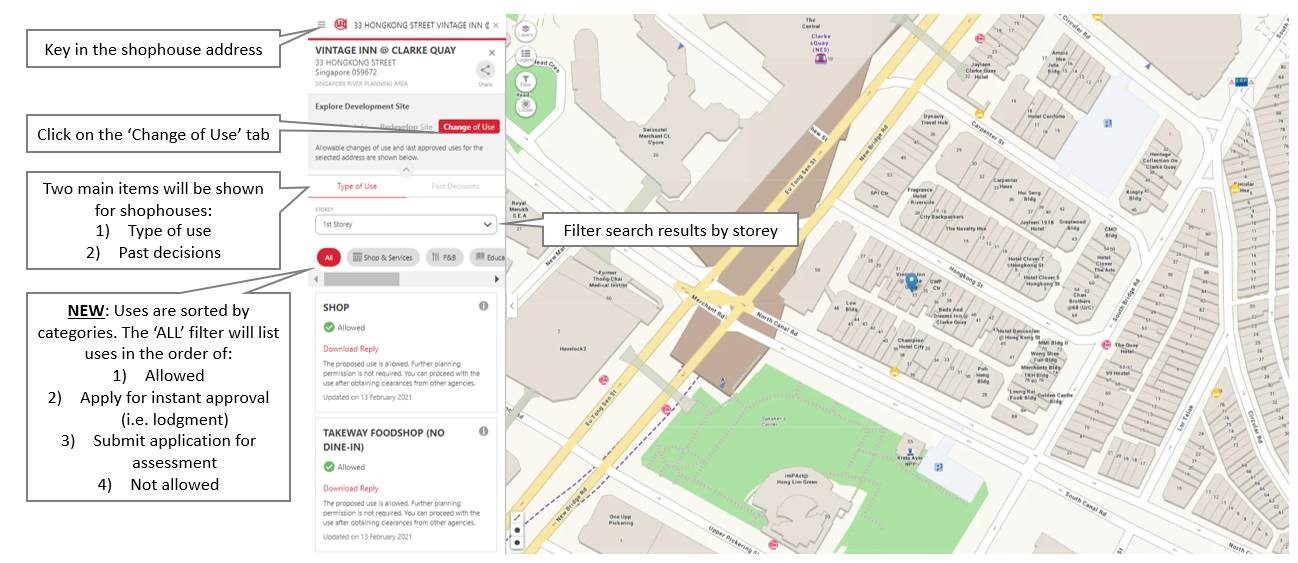Screen dimensions: 1298x563
Task: Click the Dynasty Travel Hub label
Action: click(x=933, y=119)
